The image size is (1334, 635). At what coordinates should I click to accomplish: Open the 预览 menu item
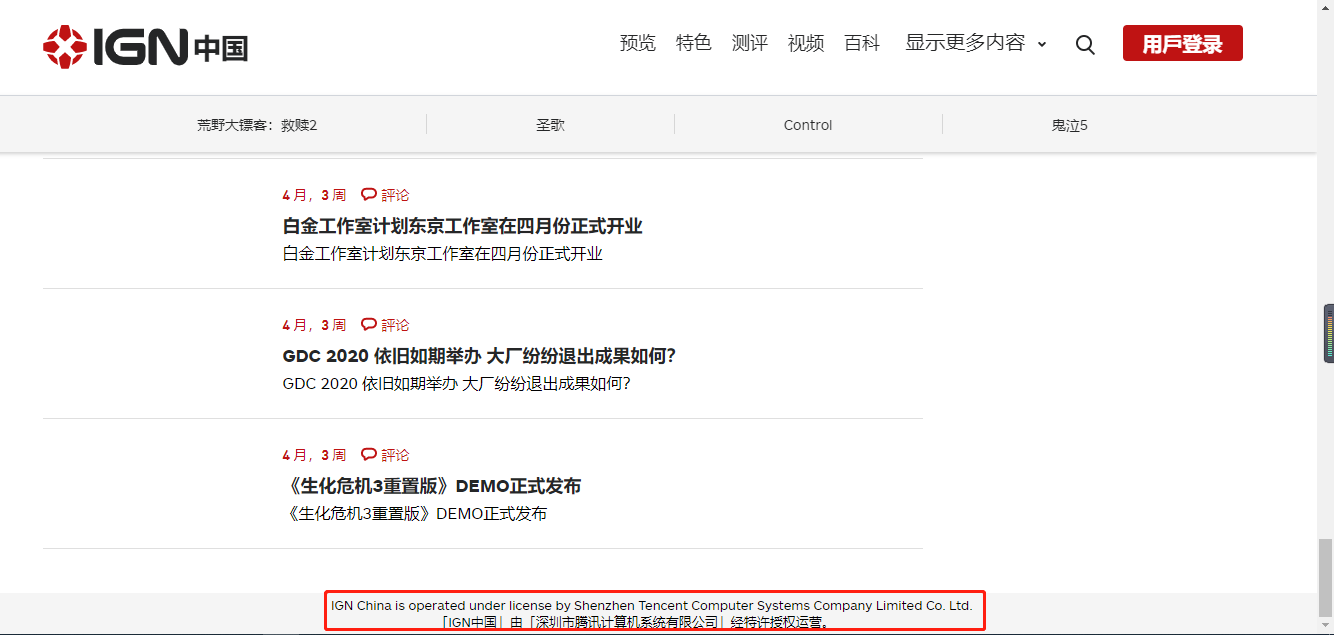[x=637, y=43]
